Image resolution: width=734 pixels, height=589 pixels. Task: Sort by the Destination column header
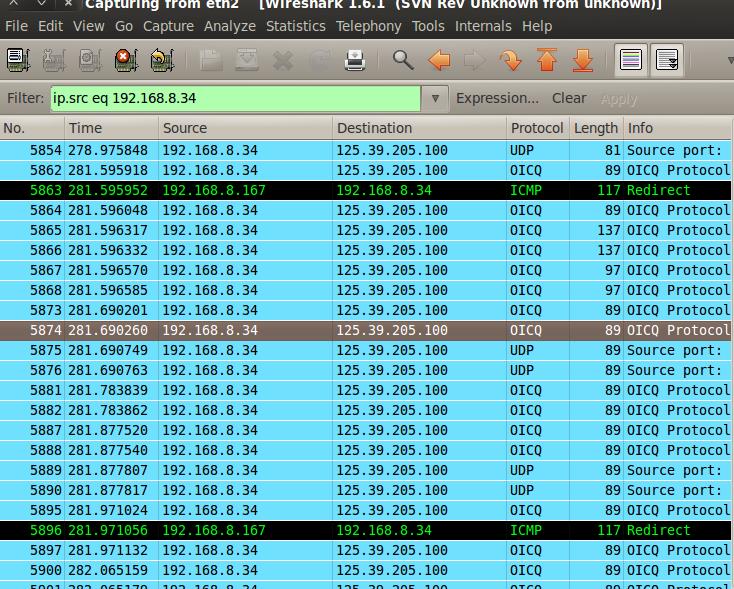pyautogui.click(x=419, y=128)
